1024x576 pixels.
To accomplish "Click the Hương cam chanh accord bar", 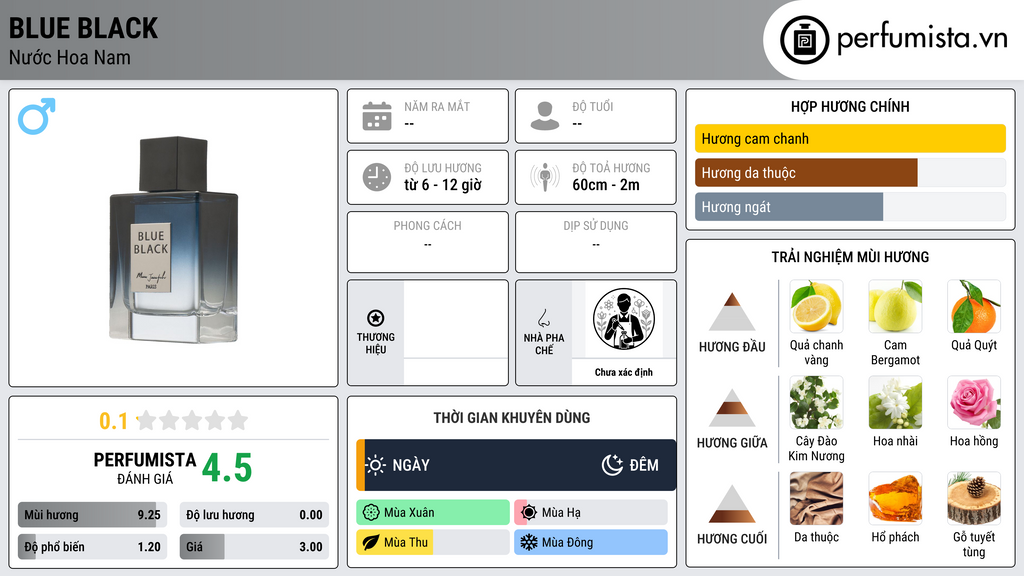I will (x=850, y=138).
